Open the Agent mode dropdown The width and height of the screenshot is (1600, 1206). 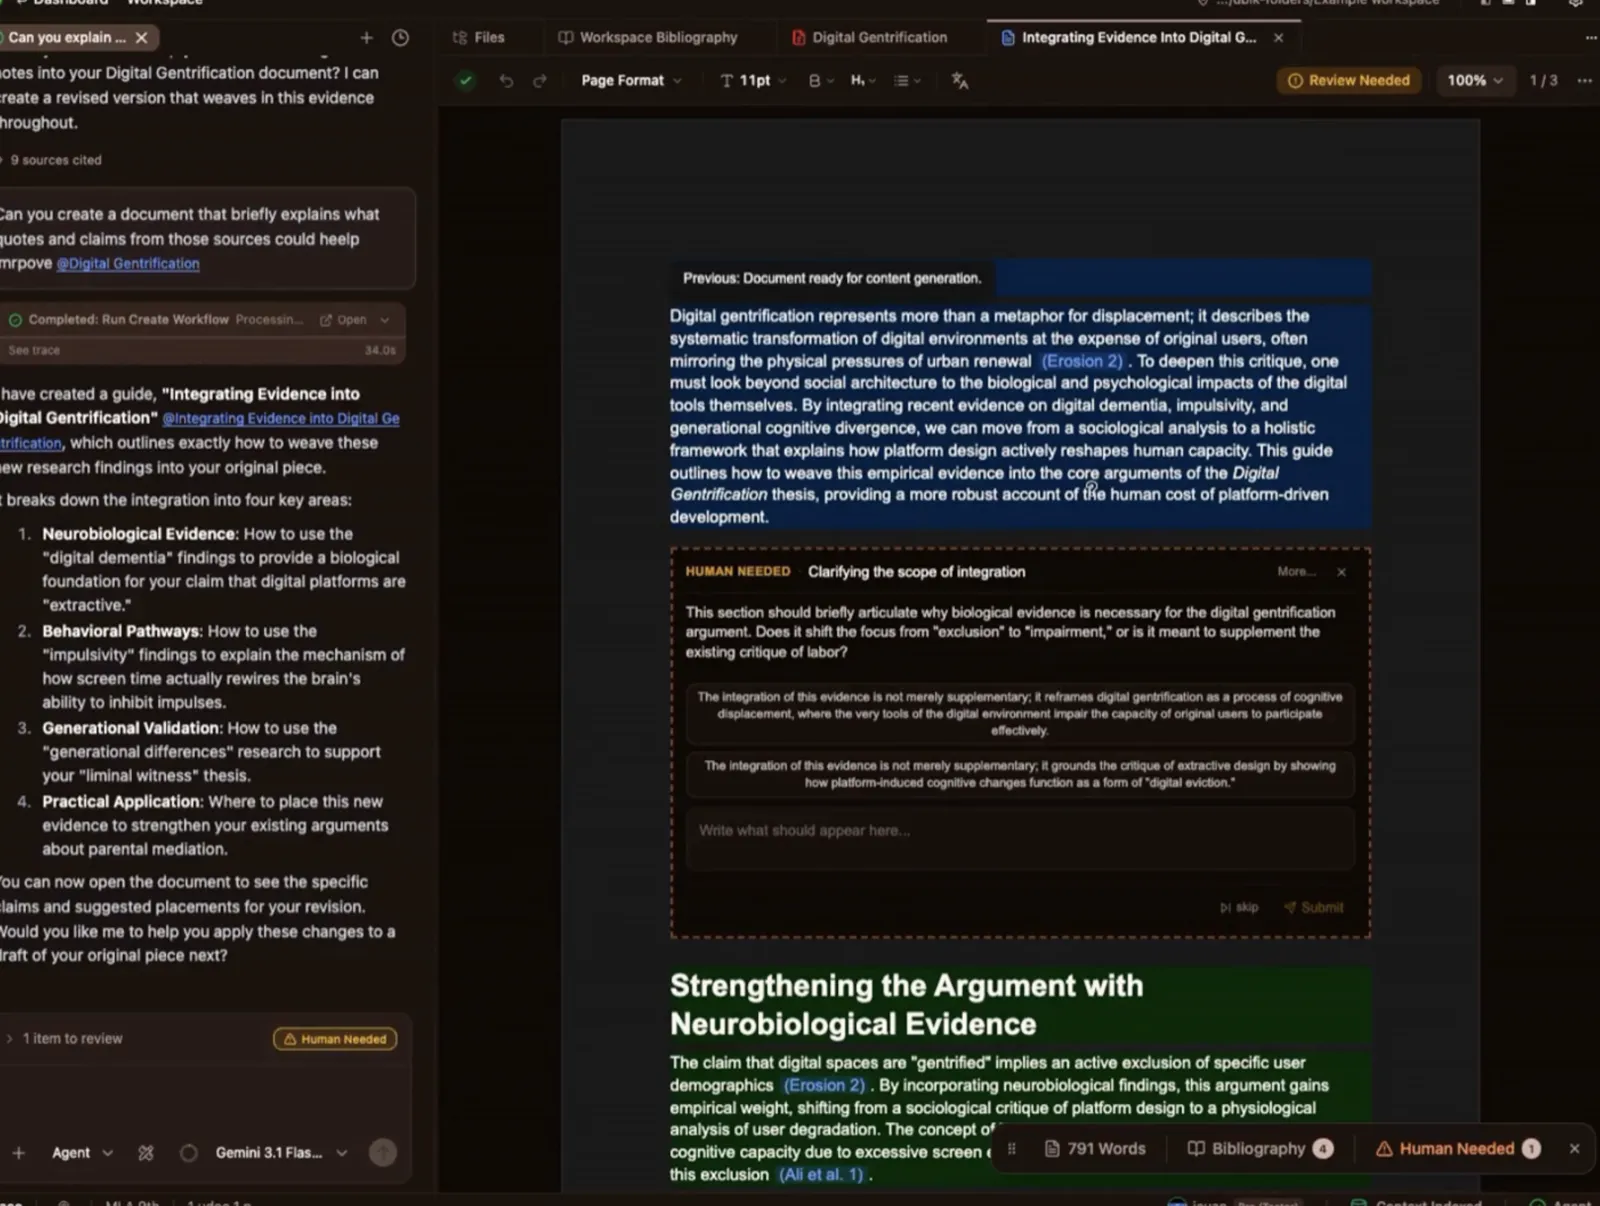[x=82, y=1153]
